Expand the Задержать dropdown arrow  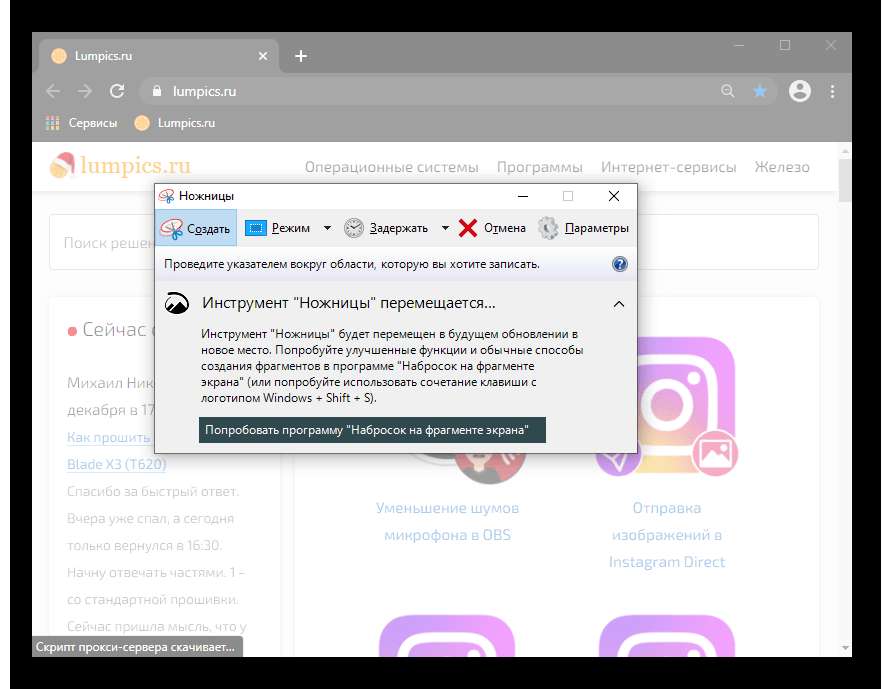point(445,228)
